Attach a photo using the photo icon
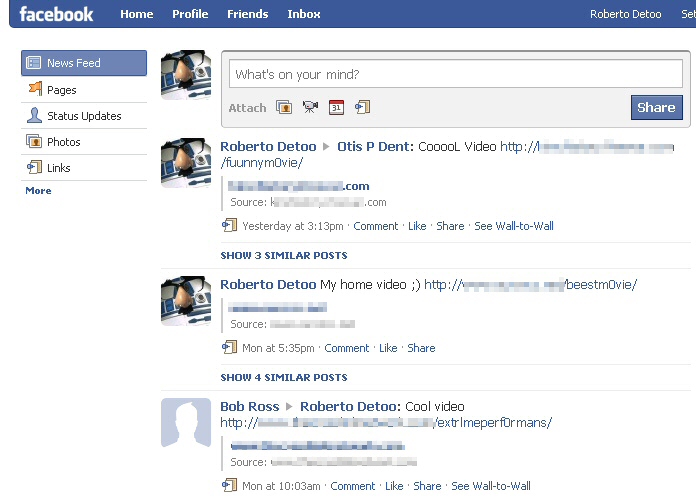Viewport: 696px width, 500px height. point(284,107)
